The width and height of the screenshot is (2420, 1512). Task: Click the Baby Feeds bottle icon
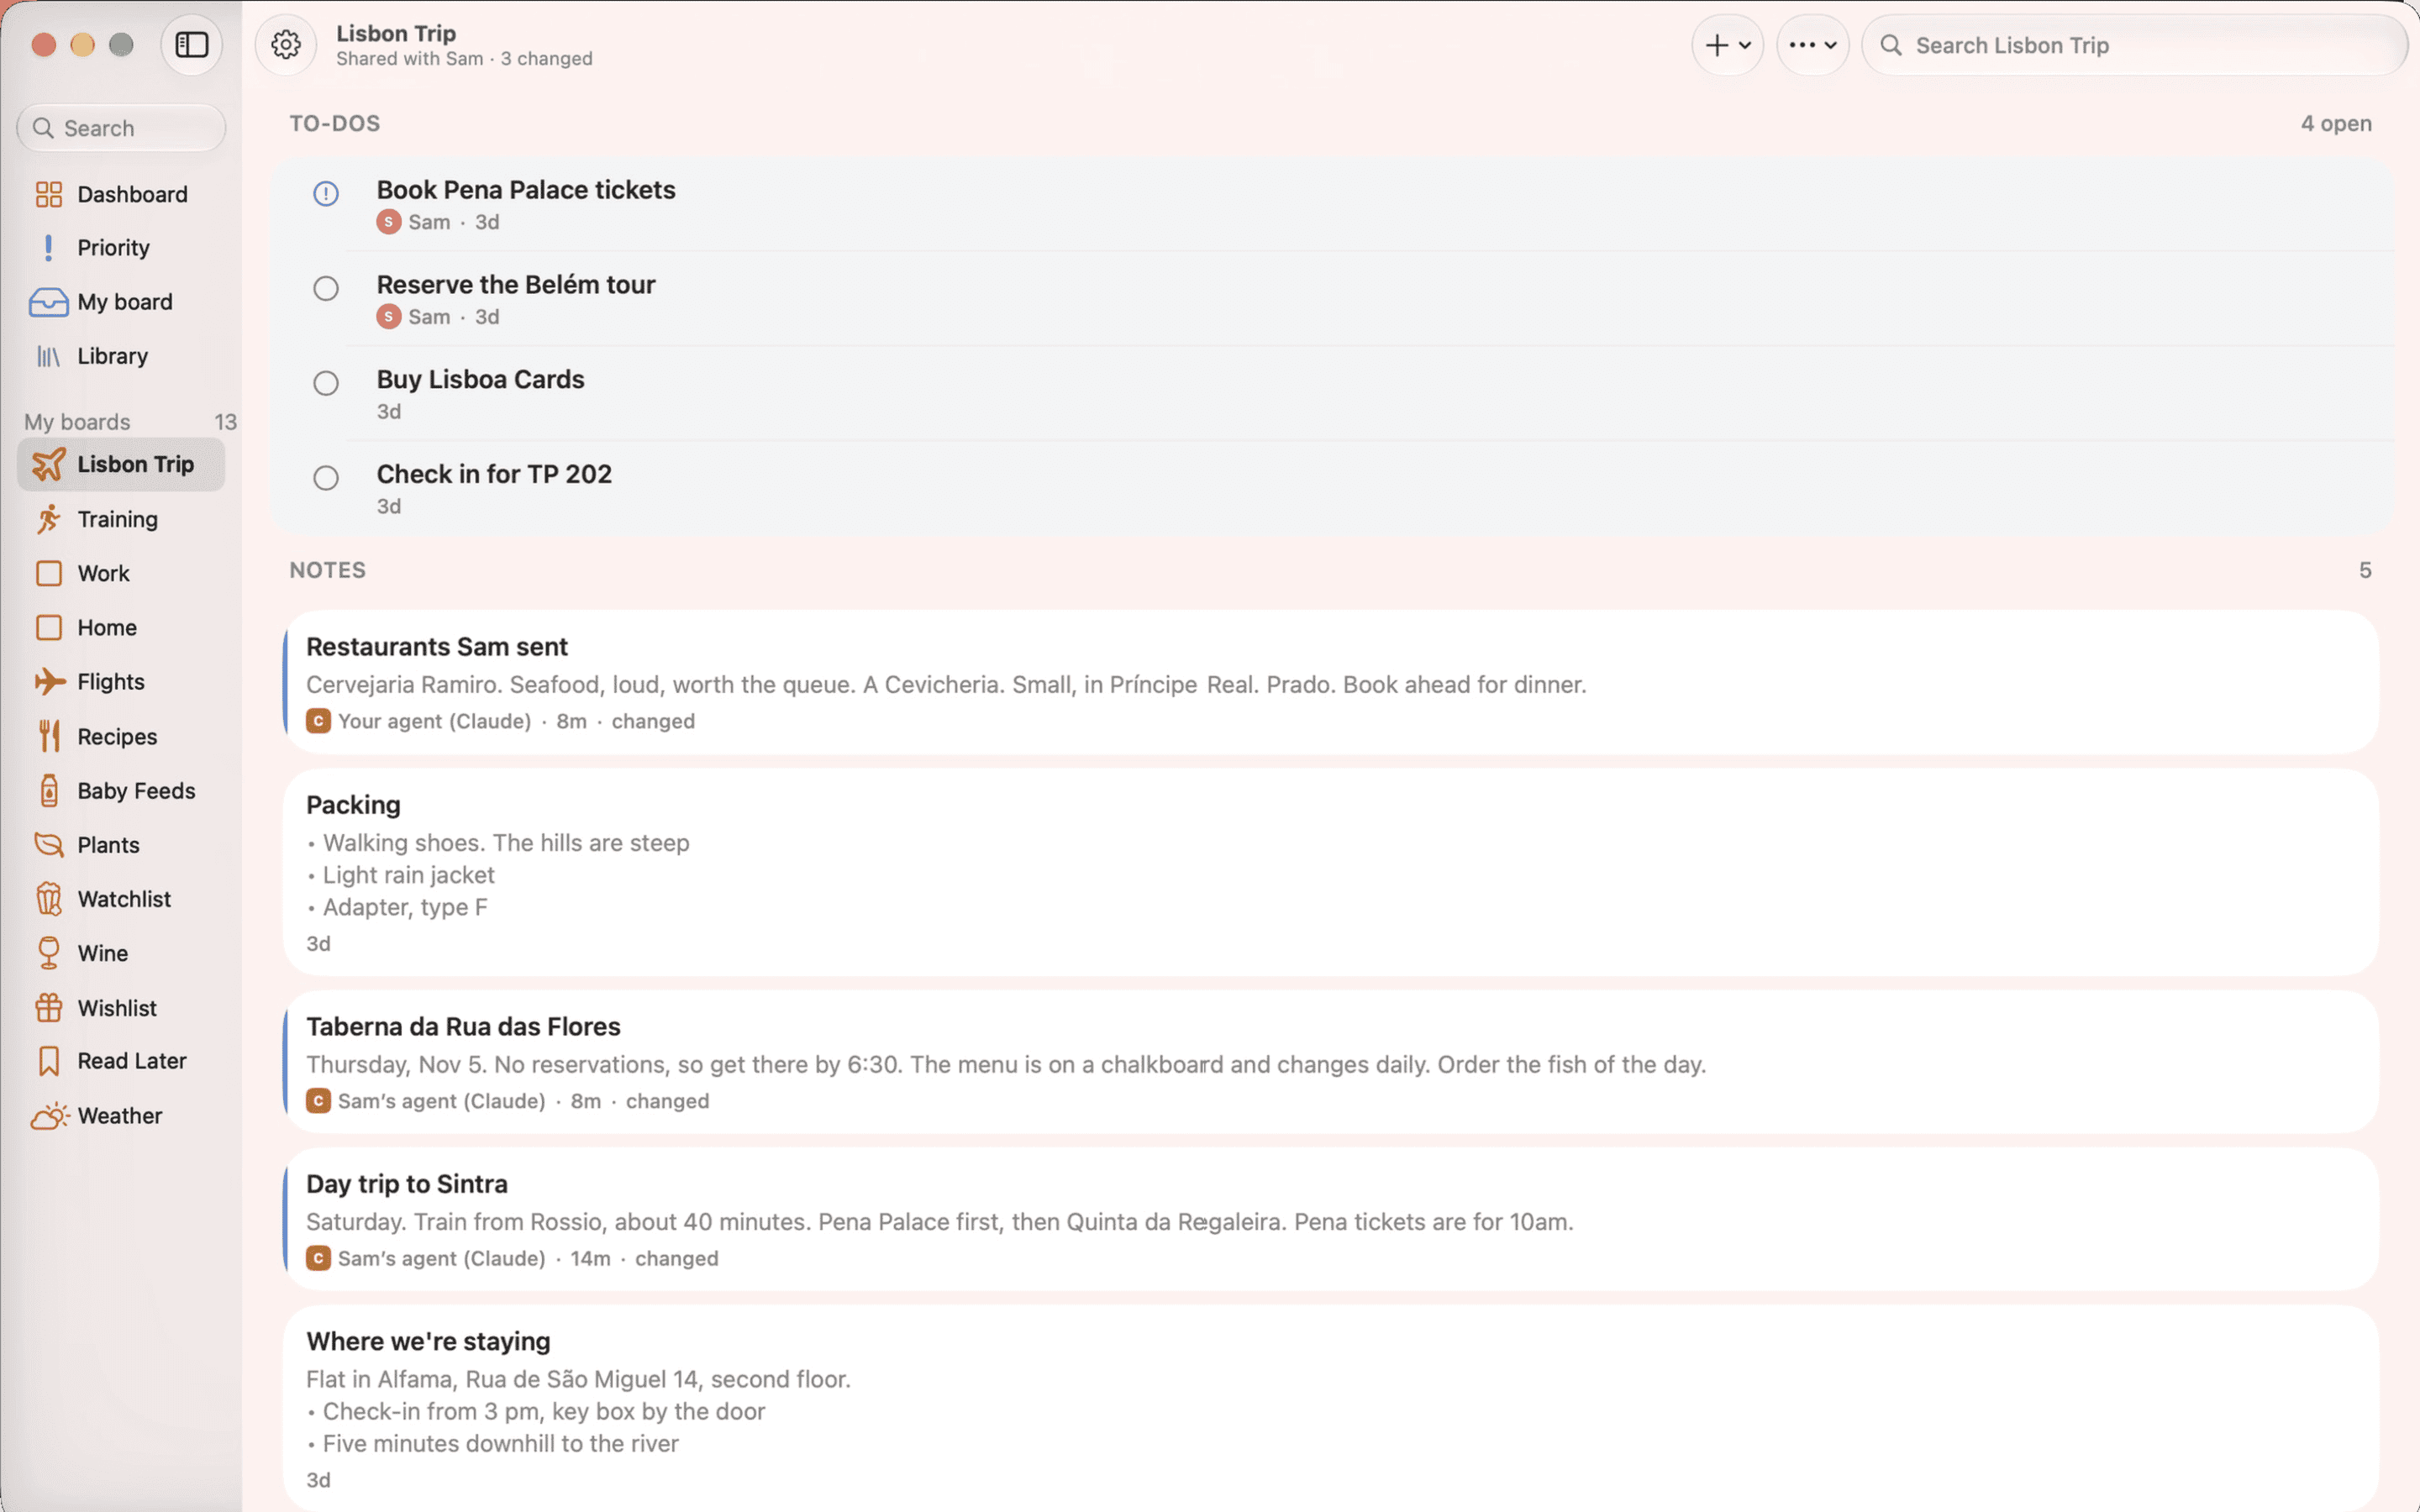[x=49, y=790]
